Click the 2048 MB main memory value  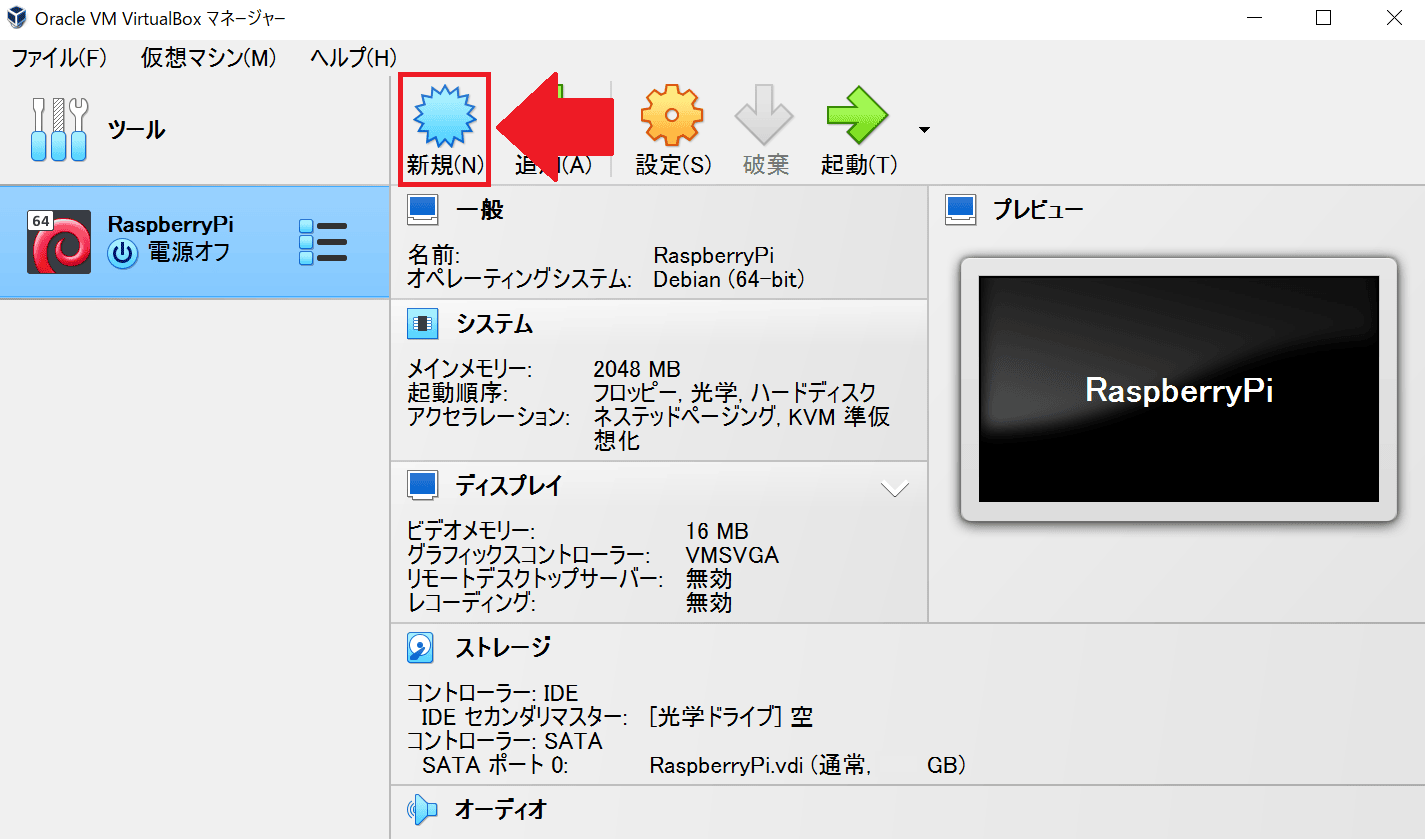click(x=637, y=369)
